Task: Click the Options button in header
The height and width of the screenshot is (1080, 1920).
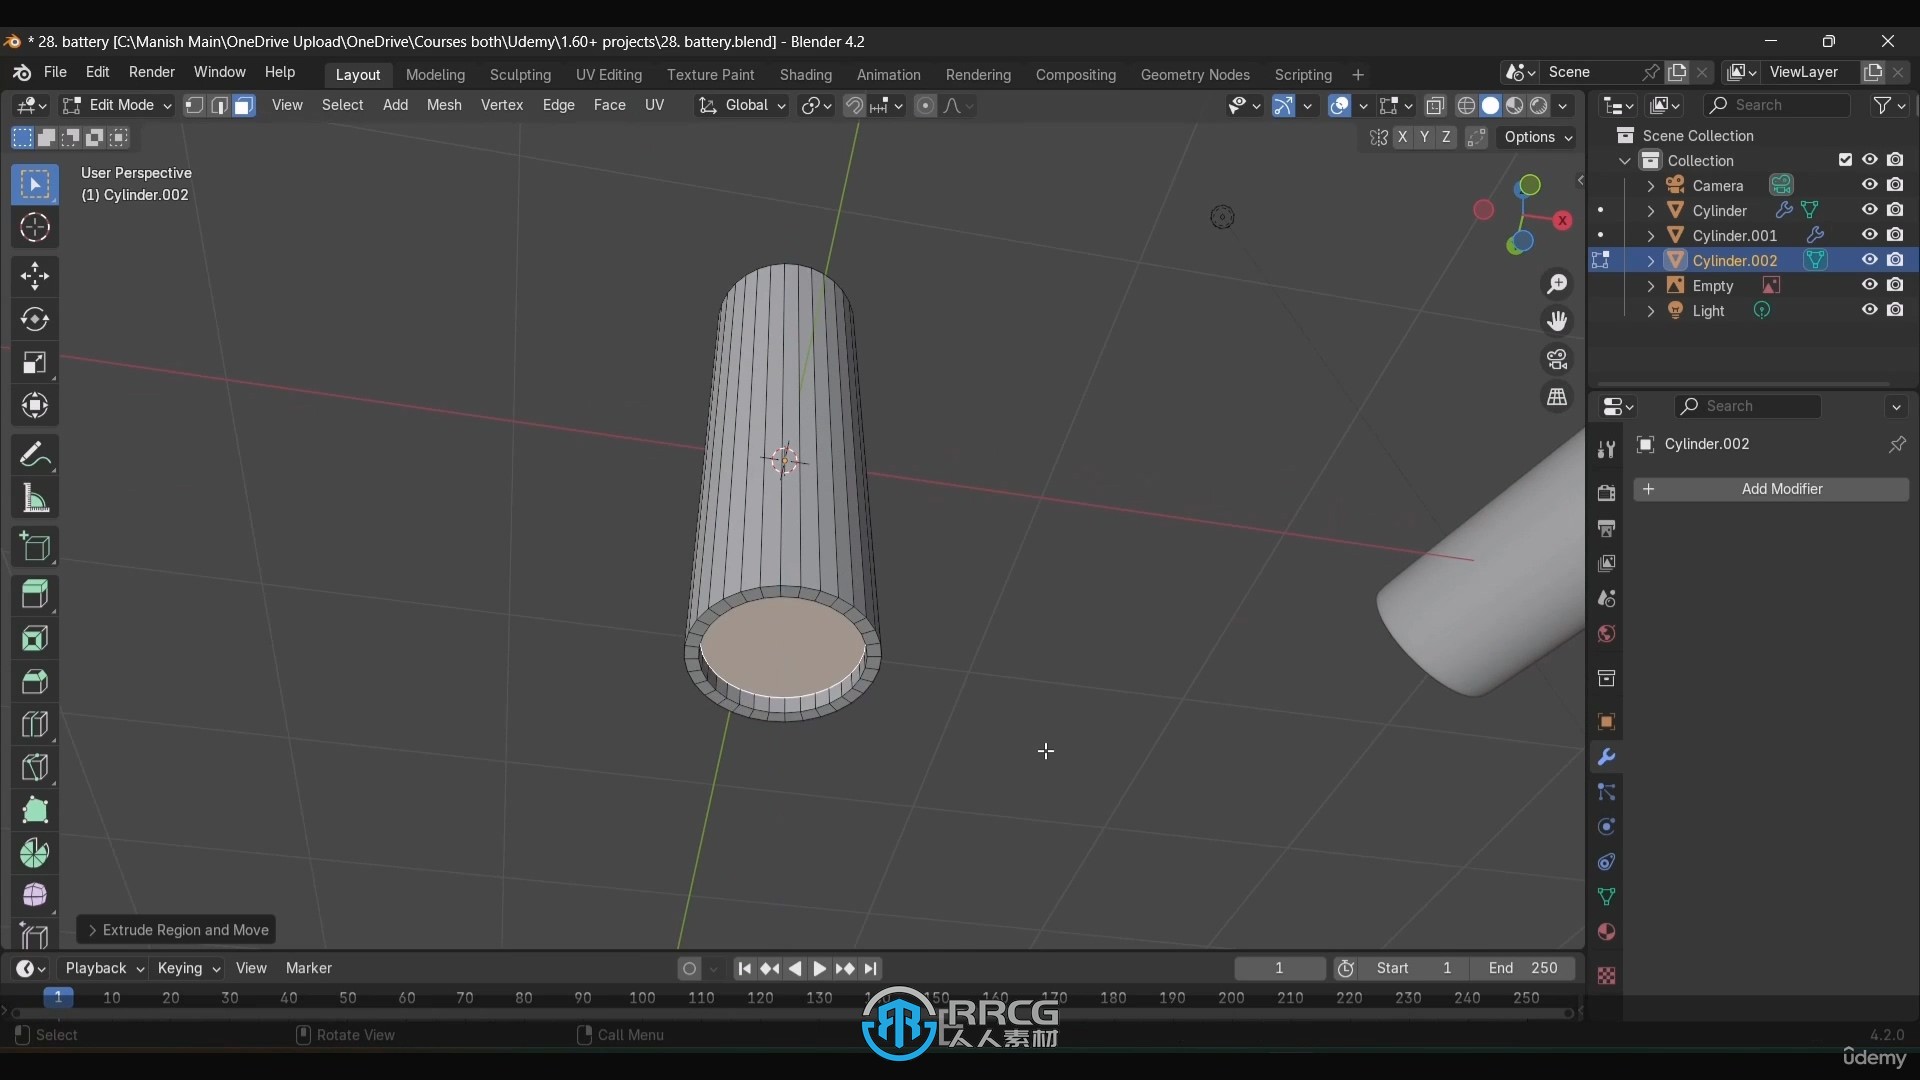Action: click(1534, 136)
